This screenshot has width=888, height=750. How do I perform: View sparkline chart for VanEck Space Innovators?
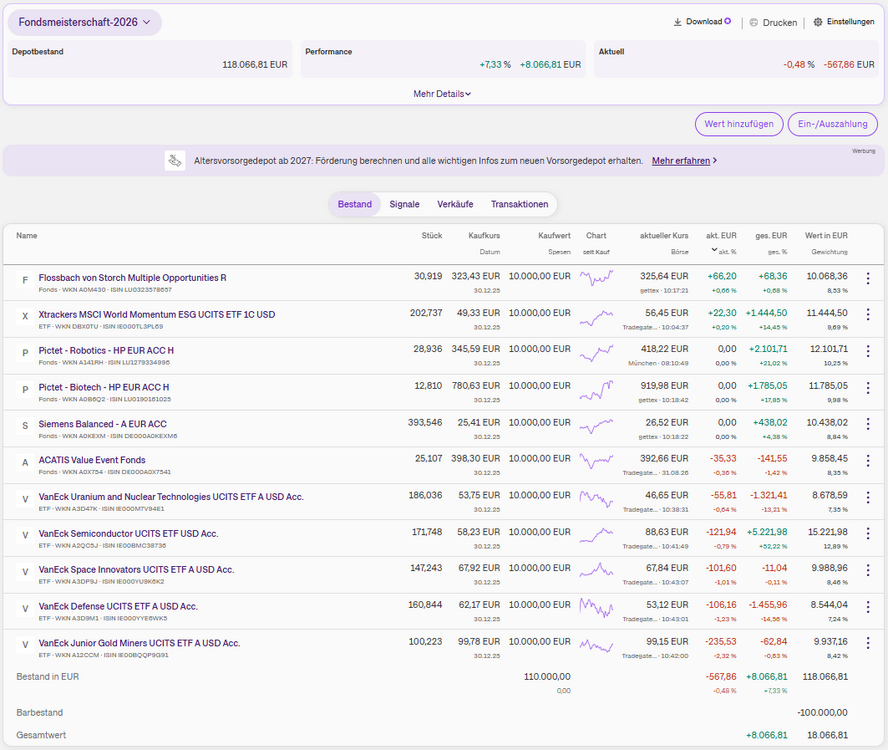(x=596, y=570)
